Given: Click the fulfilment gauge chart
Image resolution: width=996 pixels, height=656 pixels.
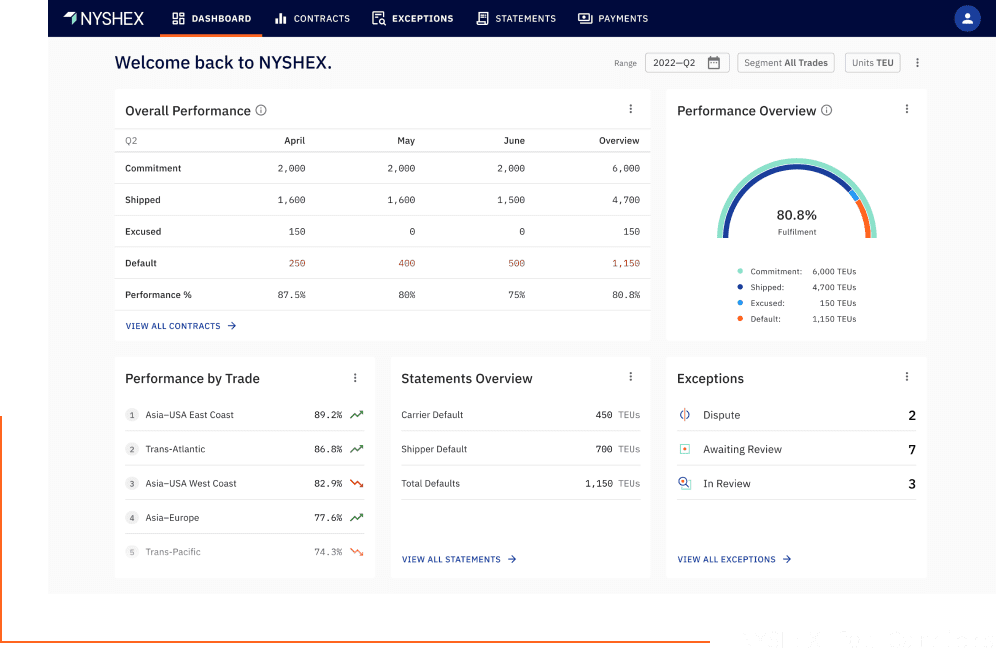Looking at the screenshot, I should 797,198.
